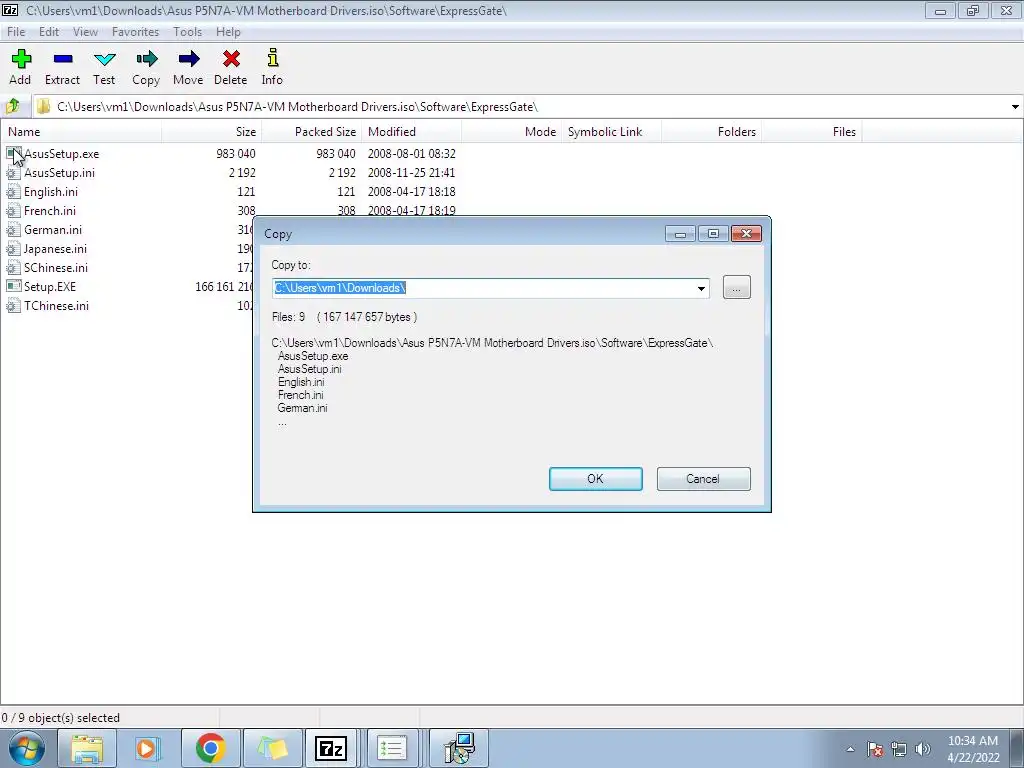Open Google Chrome from taskbar
This screenshot has width=1024, height=768.
click(x=210, y=748)
